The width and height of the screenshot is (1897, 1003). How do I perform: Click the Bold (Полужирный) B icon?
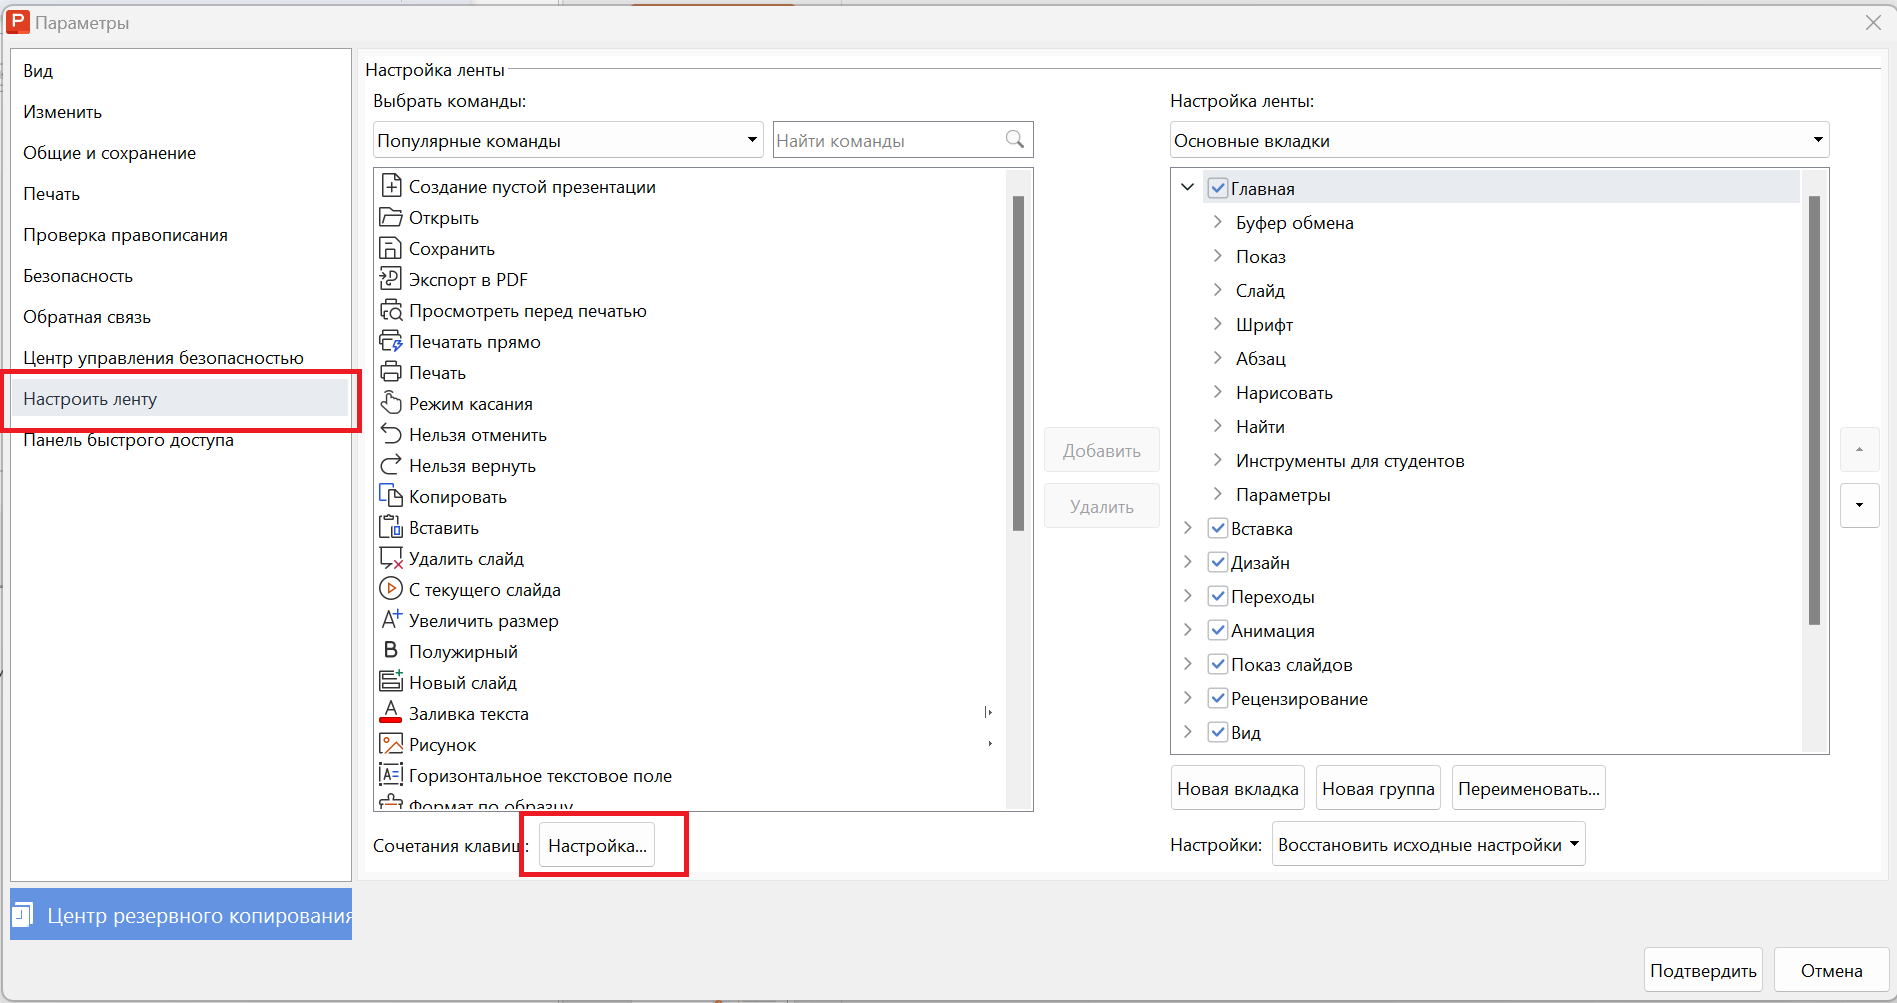390,651
